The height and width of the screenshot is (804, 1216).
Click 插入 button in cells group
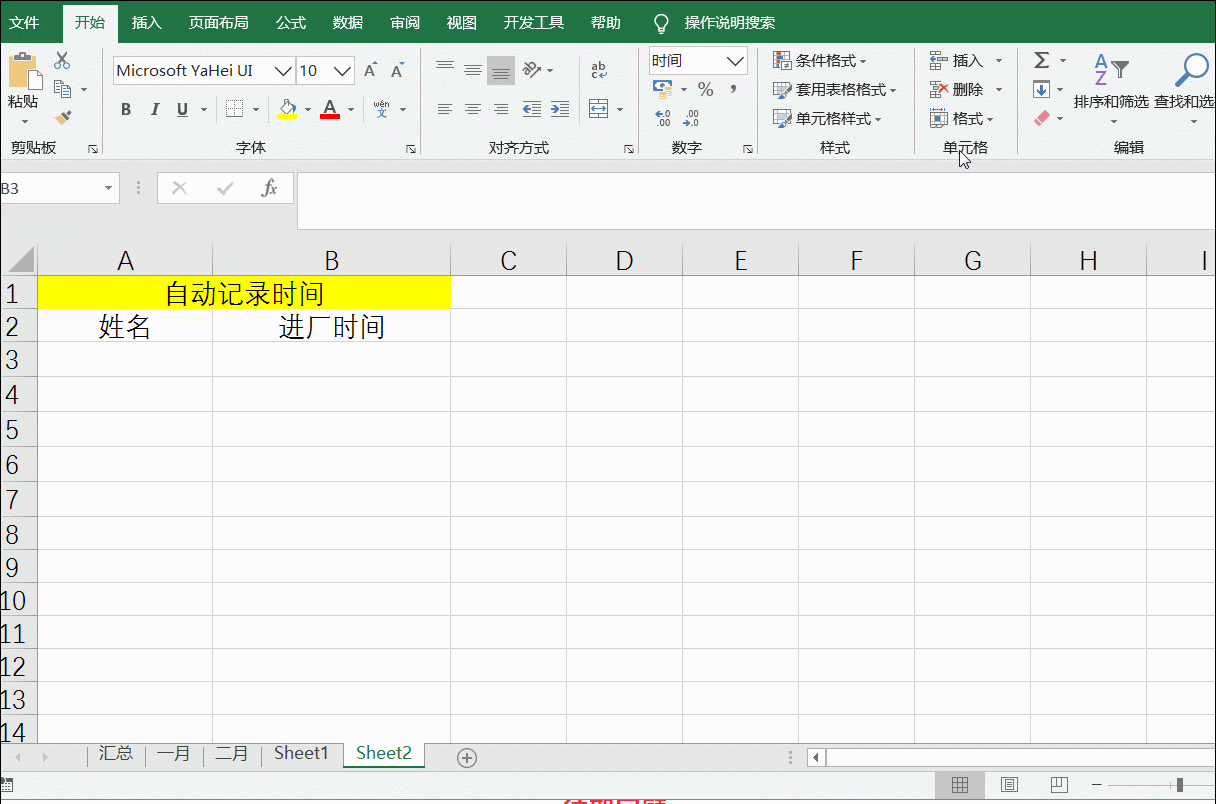point(956,61)
